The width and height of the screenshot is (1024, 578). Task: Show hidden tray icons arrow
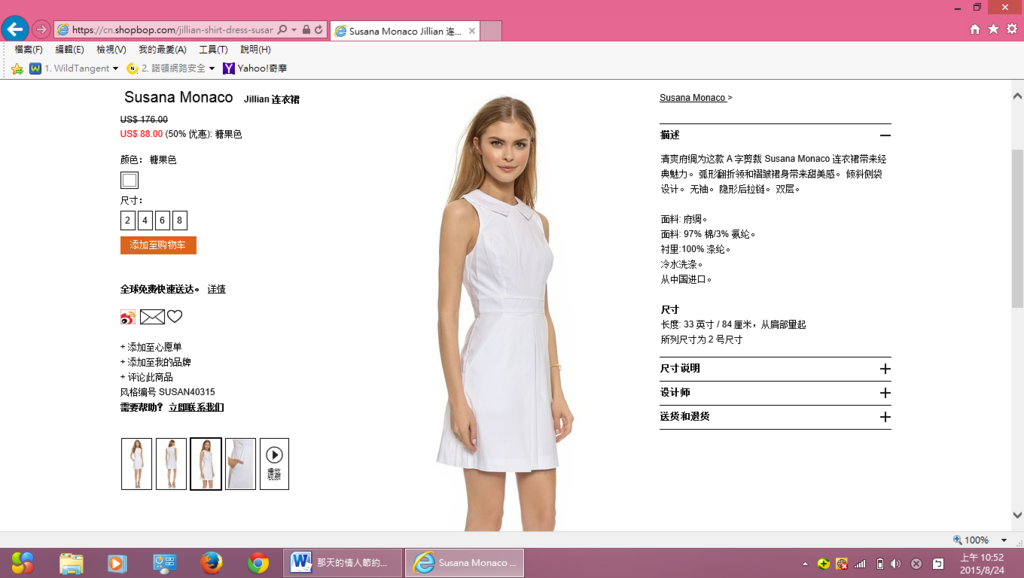pos(805,563)
